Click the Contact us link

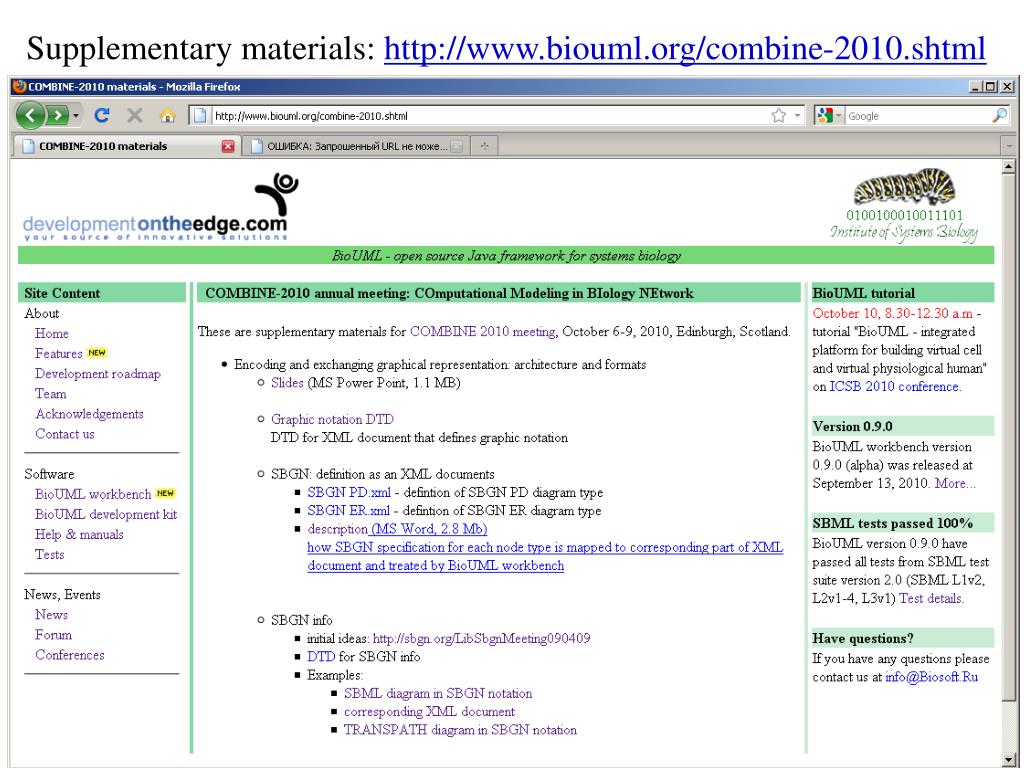[x=65, y=434]
